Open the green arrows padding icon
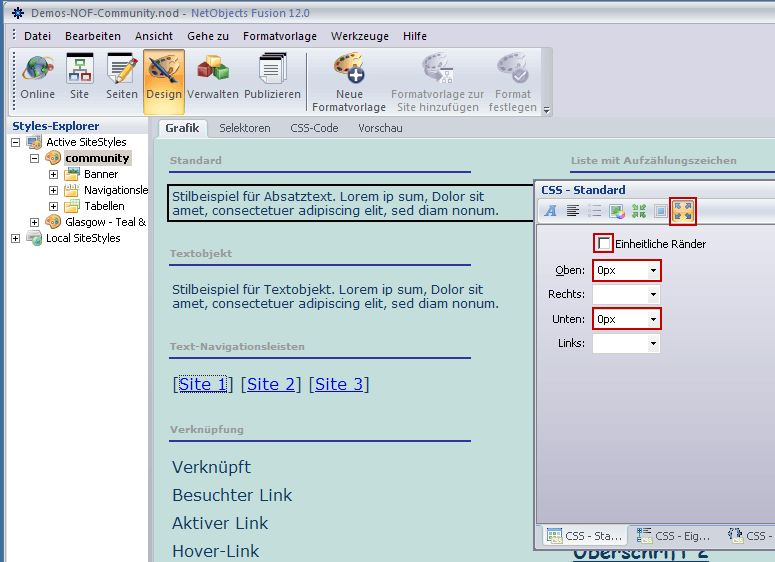Screen dimensions: 775x562 [x=639, y=211]
